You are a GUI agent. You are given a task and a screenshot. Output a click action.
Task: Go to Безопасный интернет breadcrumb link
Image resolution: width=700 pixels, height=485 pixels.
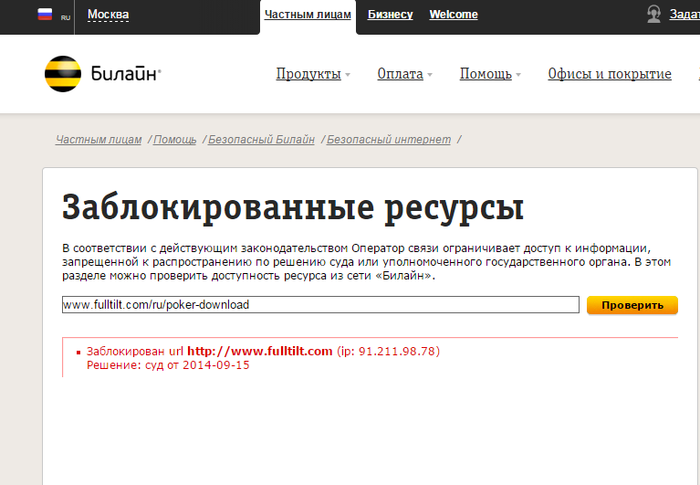point(388,140)
